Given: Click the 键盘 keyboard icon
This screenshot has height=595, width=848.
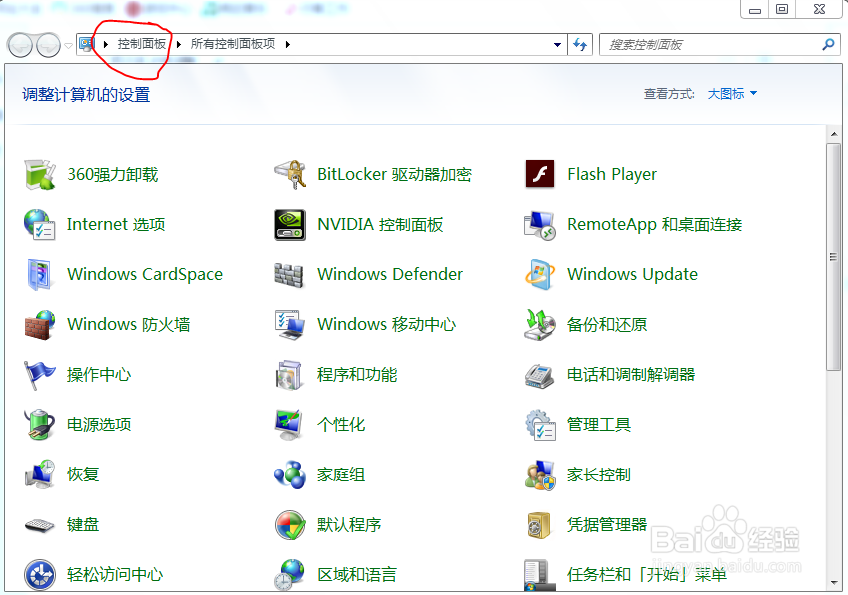Looking at the screenshot, I should pos(39,525).
